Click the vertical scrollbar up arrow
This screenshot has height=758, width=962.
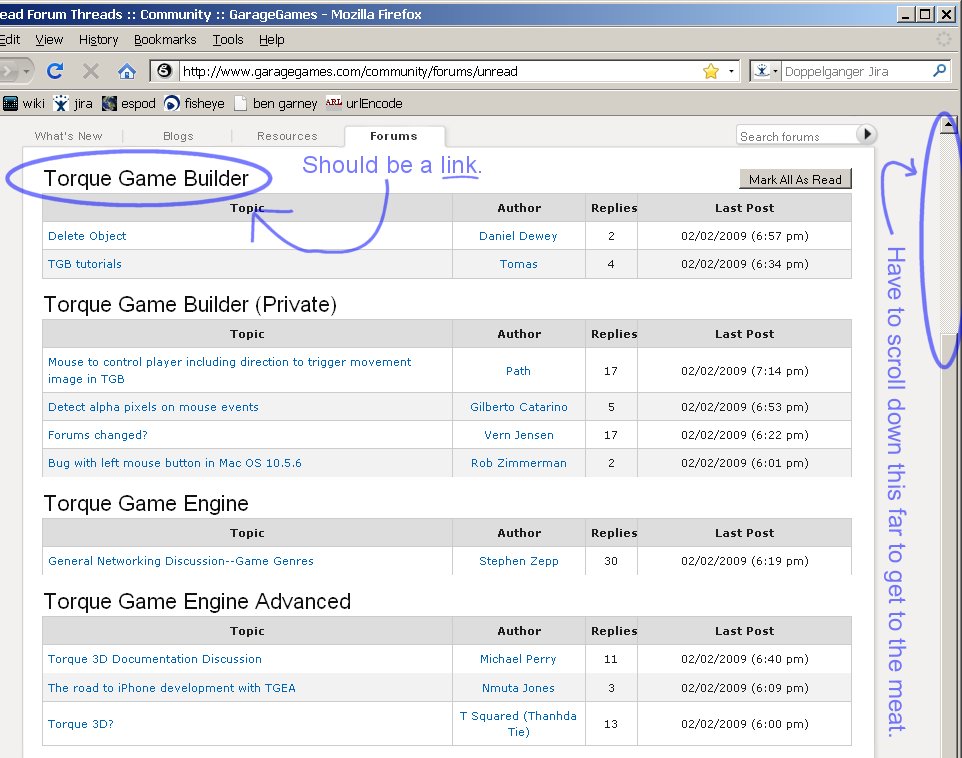click(948, 123)
